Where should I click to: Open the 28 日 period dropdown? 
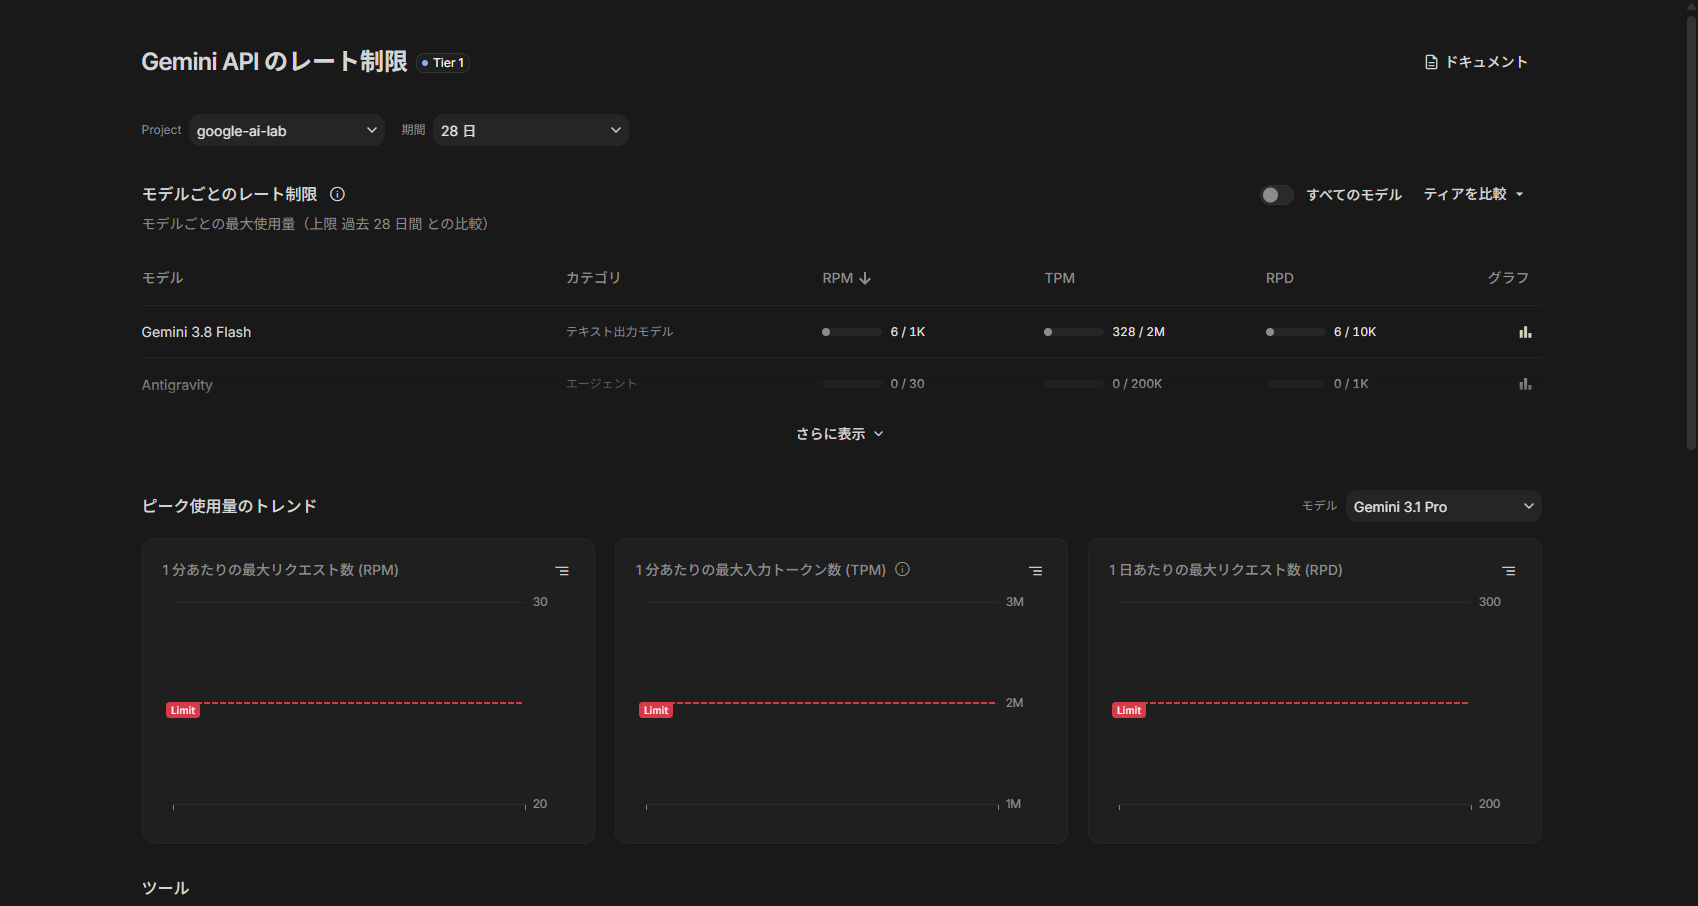[x=531, y=130]
